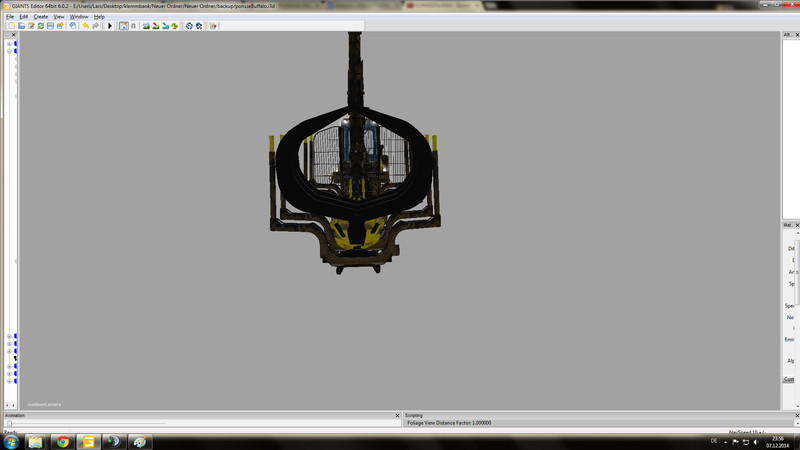This screenshot has width=800, height=450.
Task: Click the notepad edit toolbar icon
Action: [31, 26]
